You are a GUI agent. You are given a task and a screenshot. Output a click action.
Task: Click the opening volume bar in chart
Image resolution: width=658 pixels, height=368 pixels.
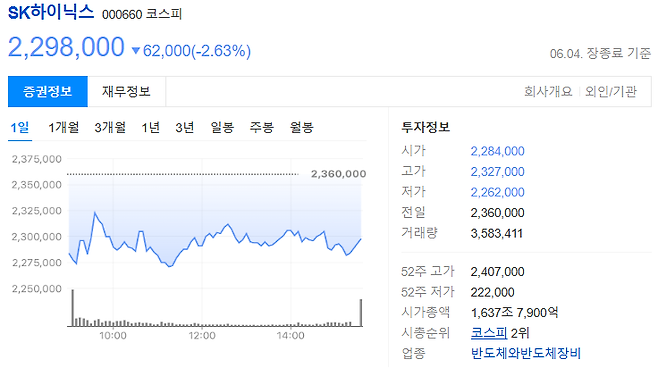click(73, 308)
